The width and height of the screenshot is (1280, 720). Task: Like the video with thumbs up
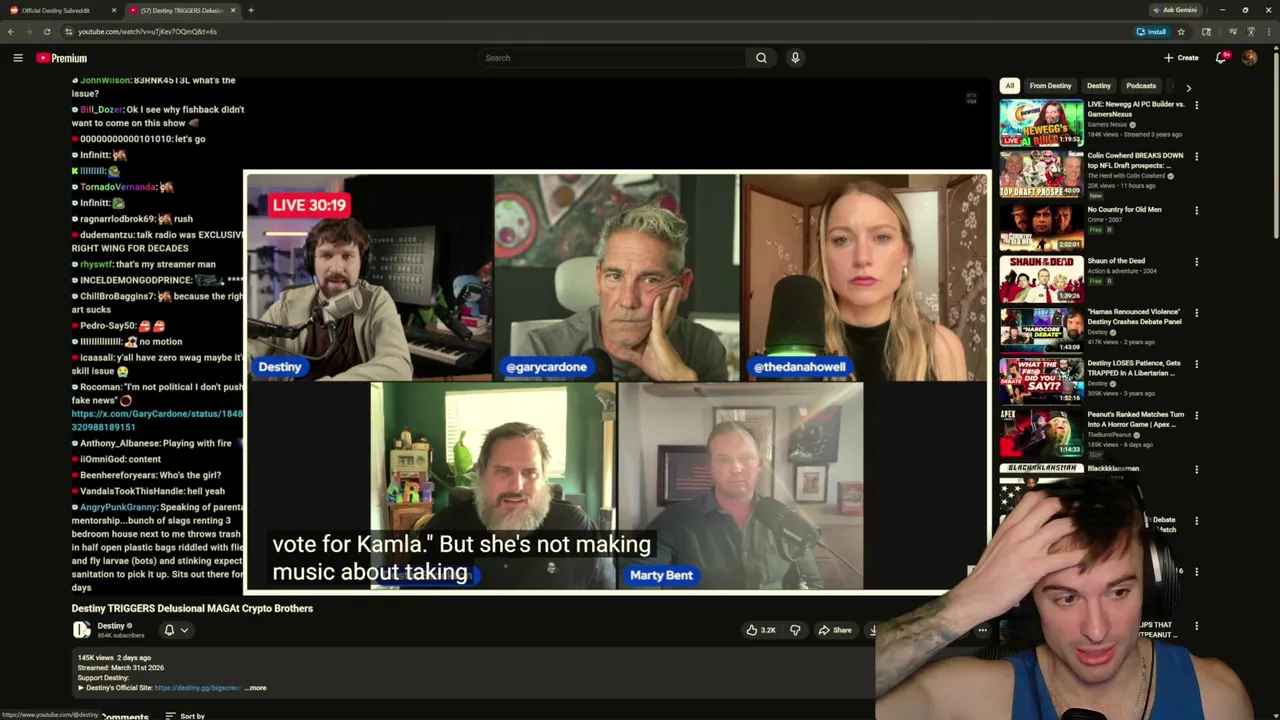(760, 630)
